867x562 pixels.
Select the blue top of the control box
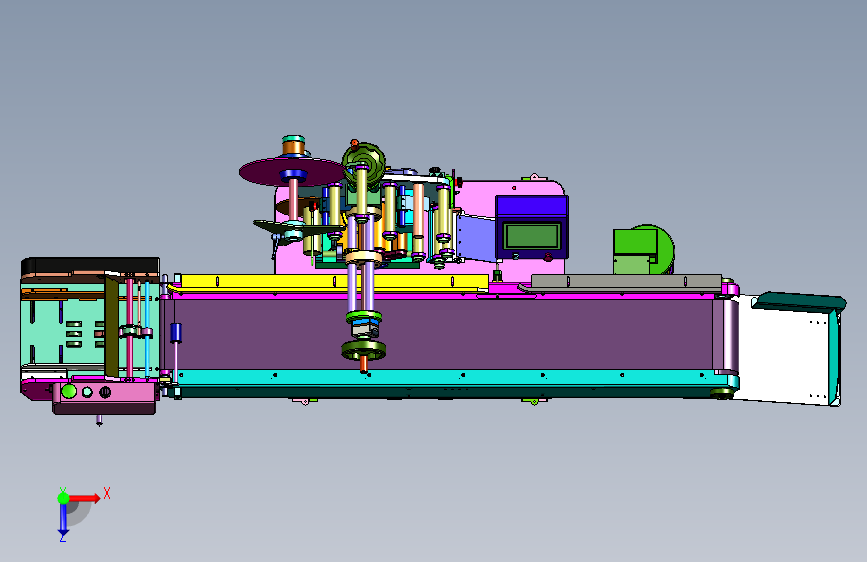tap(531, 206)
